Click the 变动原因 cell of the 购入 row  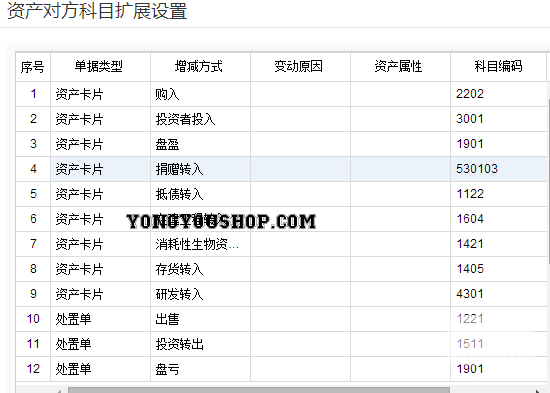pyautogui.click(x=300, y=94)
